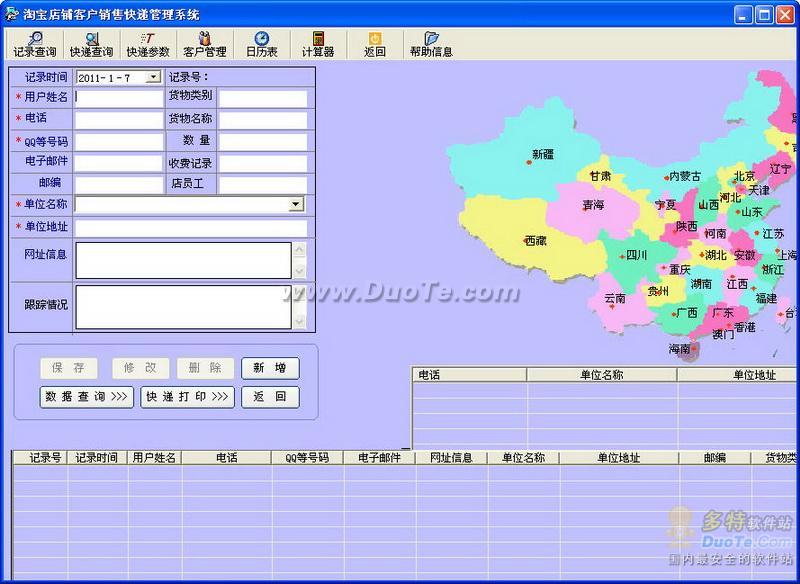
Task: Click the 快递查询 toolbar icon
Action: point(91,44)
